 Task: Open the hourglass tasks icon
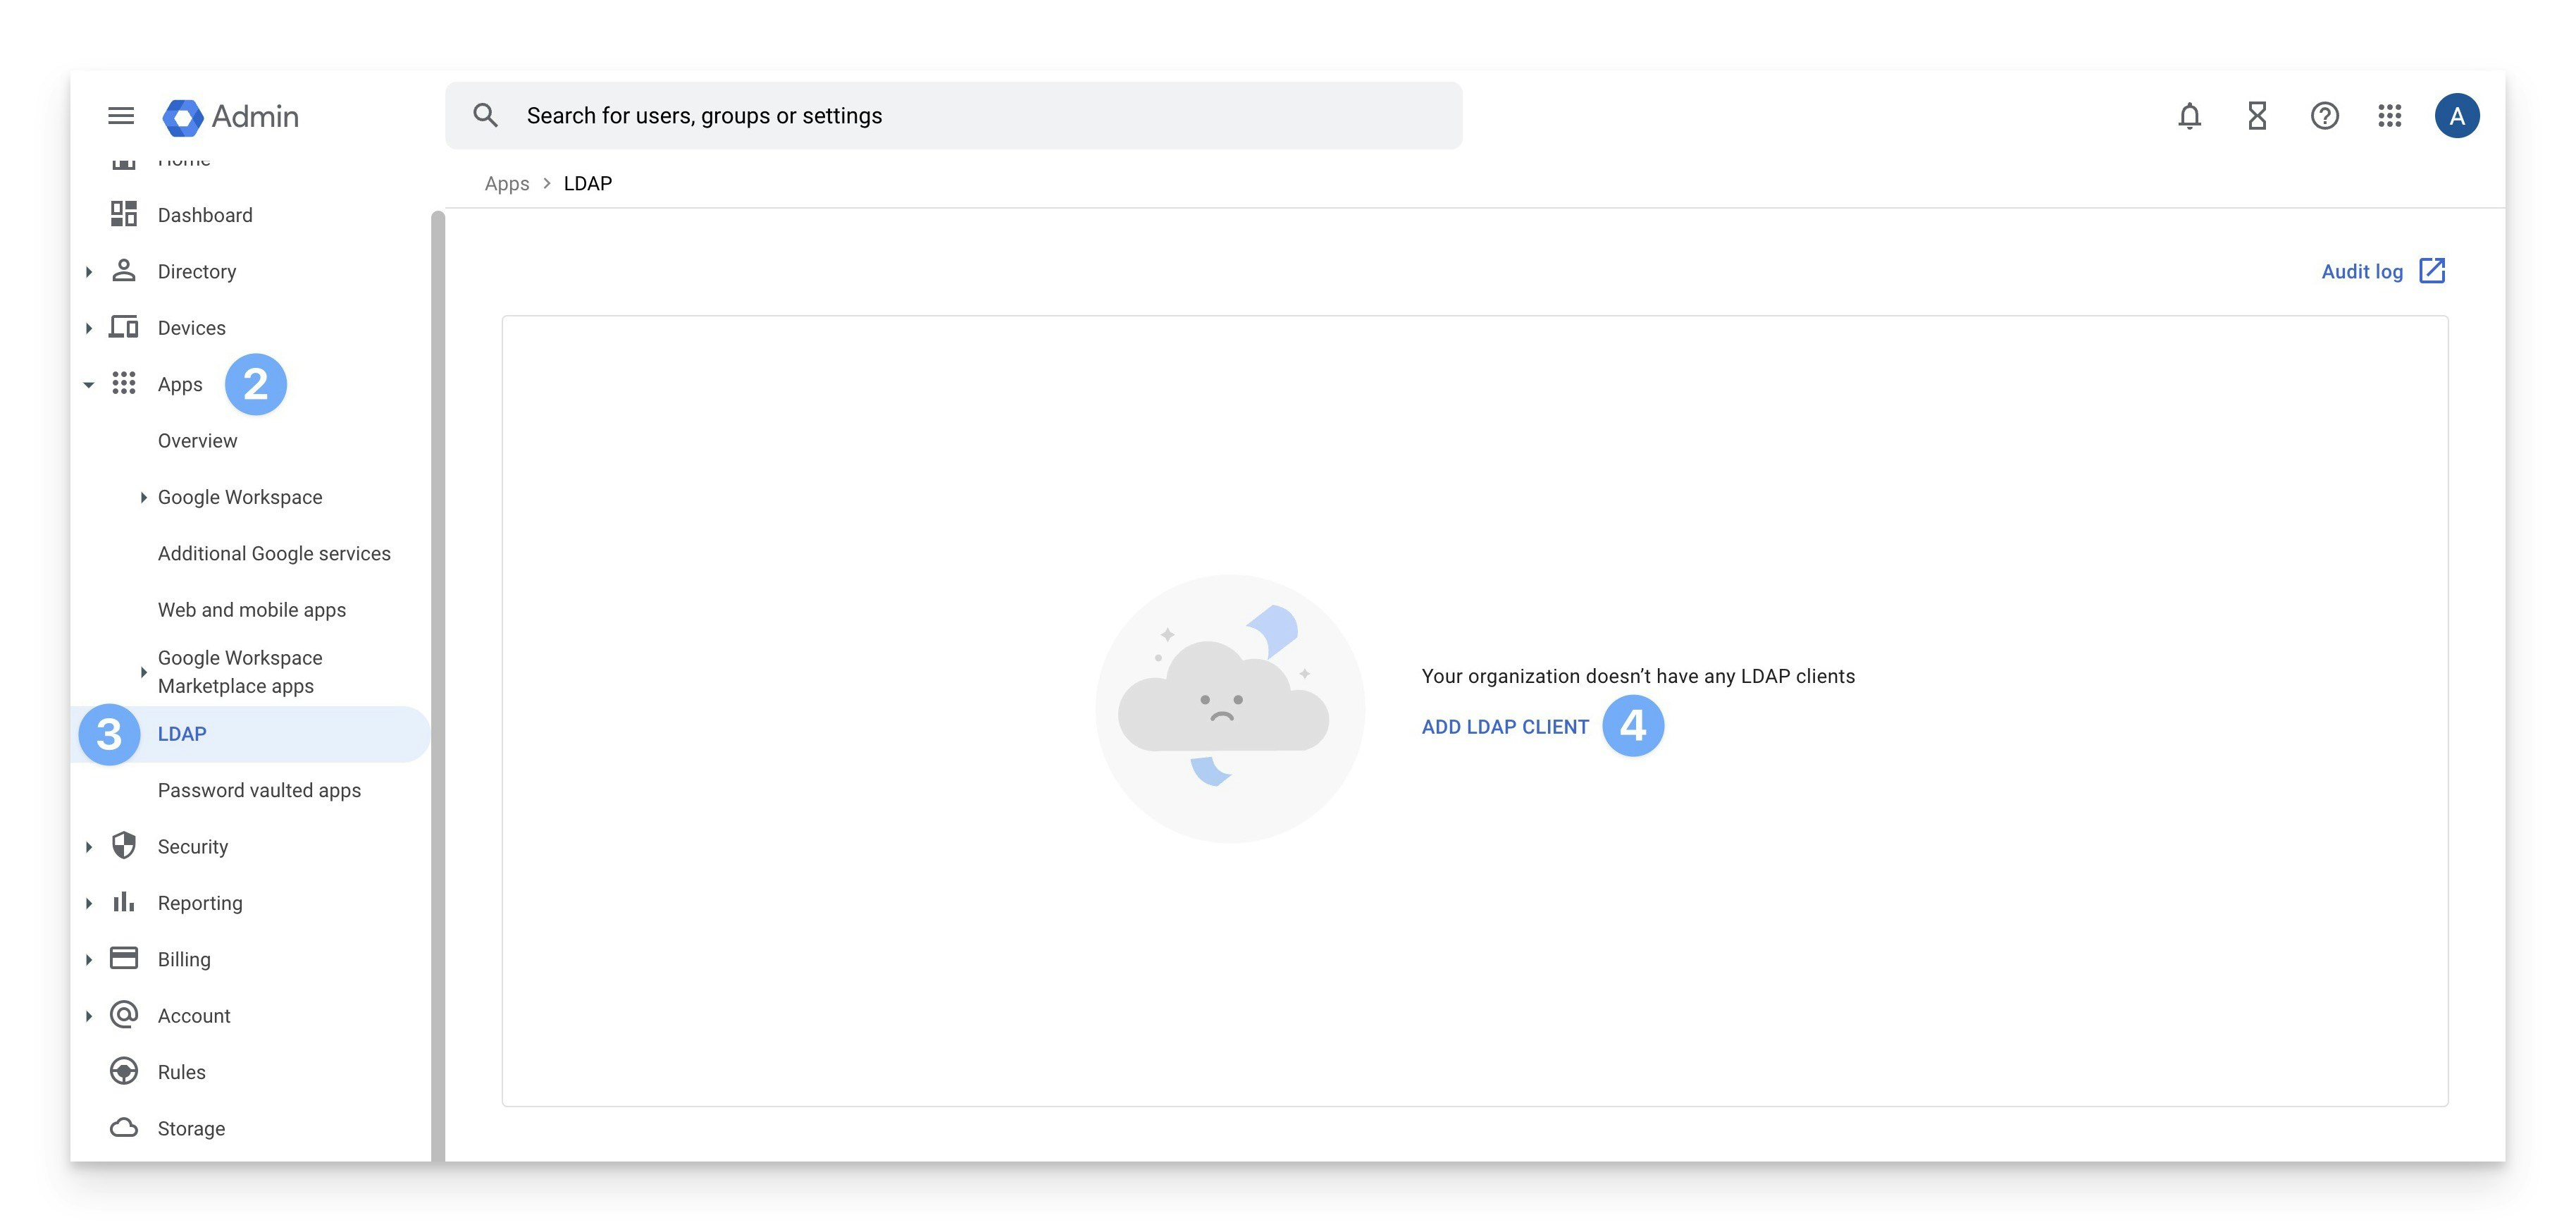2257,116
